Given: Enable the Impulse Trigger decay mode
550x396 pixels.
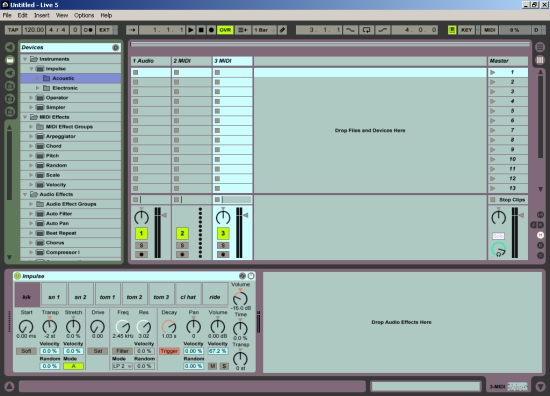Looking at the screenshot, I should pyautogui.click(x=169, y=351).
